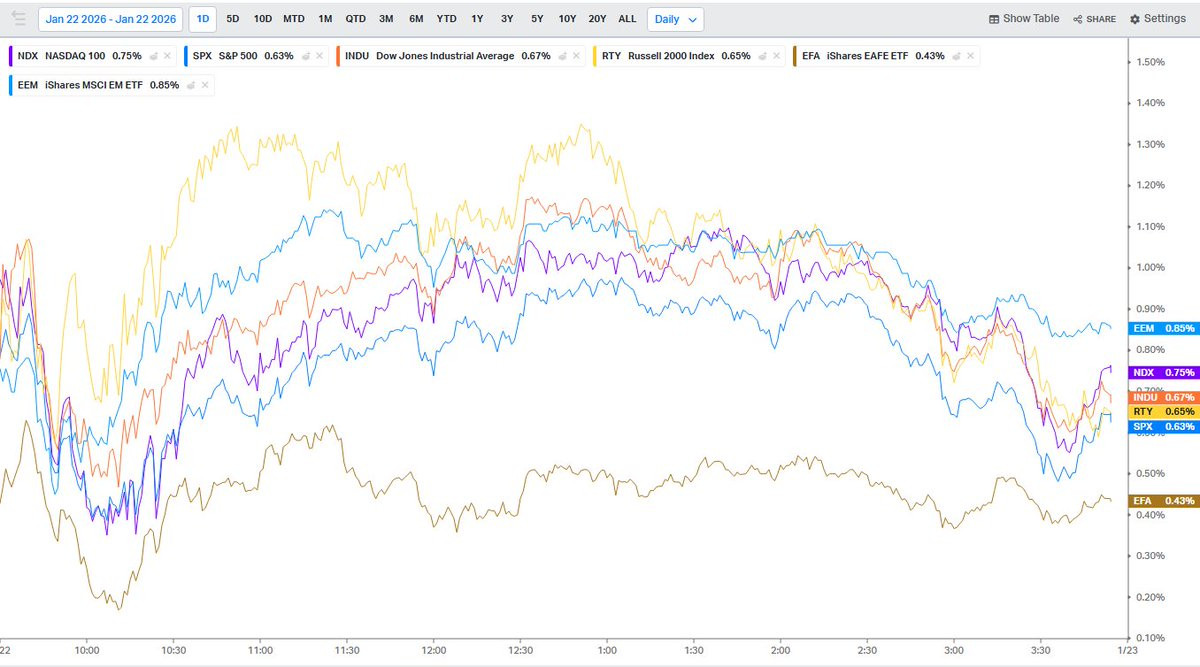Viewport: 1200px width, 667px height.
Task: Click the purple NDX color bar
Action: tap(10, 56)
